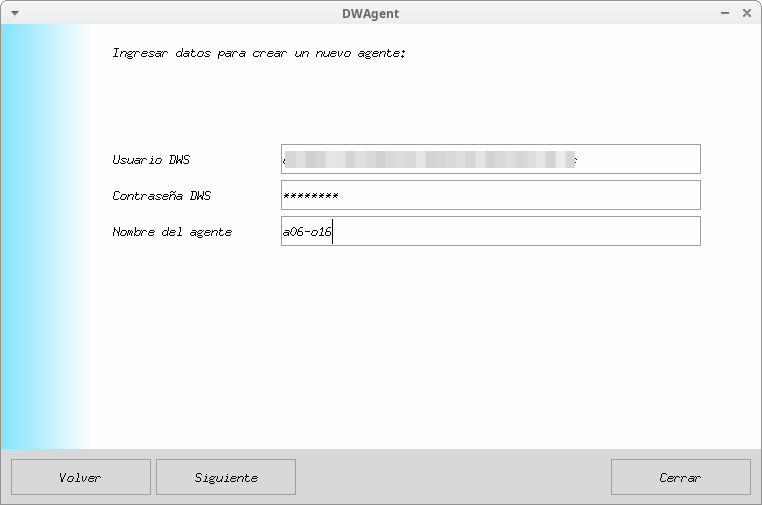Continue with the Siguiente button

click(226, 477)
